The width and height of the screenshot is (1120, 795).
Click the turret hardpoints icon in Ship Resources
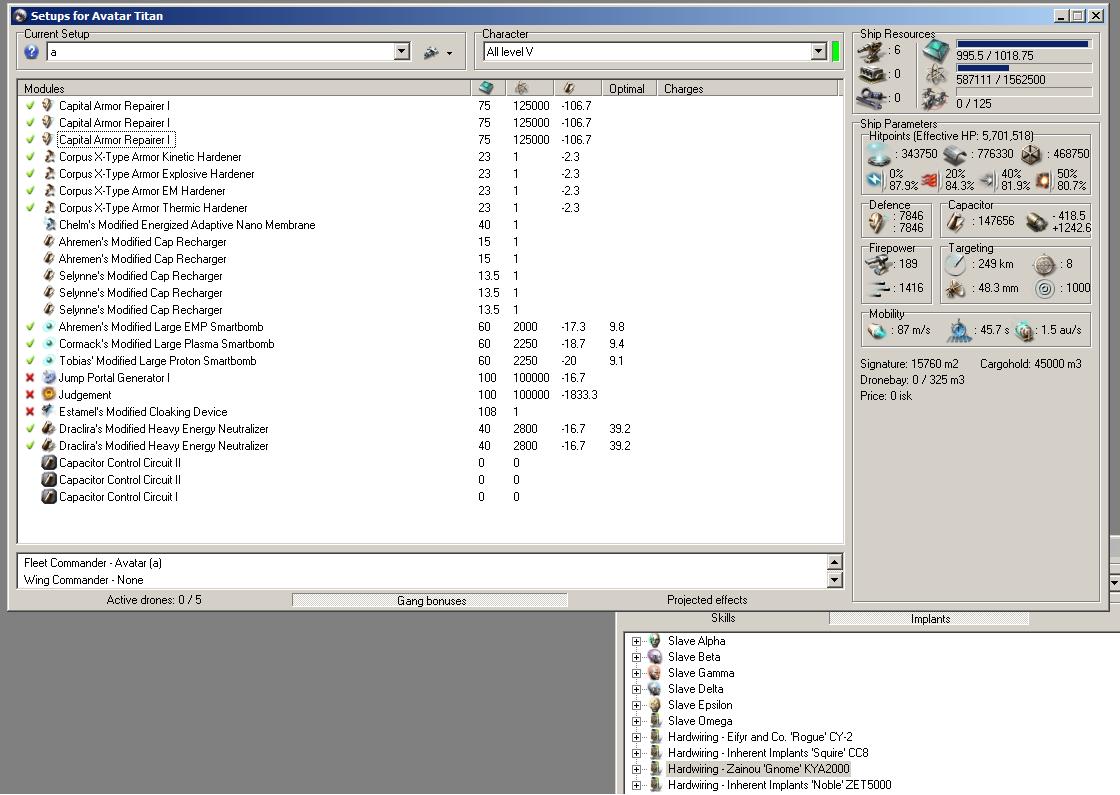tap(870, 51)
